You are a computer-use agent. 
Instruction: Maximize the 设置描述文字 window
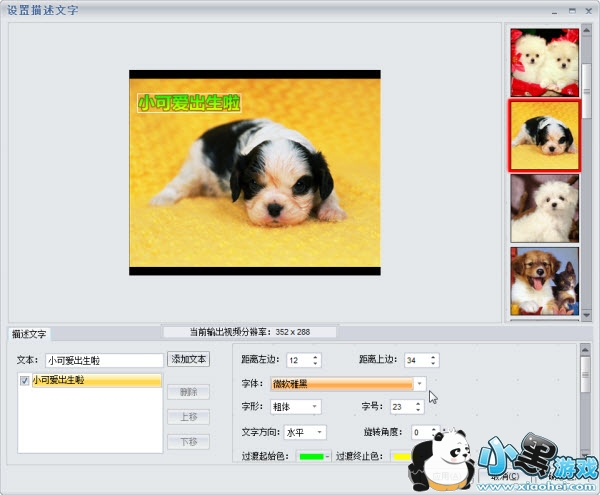[572, 9]
